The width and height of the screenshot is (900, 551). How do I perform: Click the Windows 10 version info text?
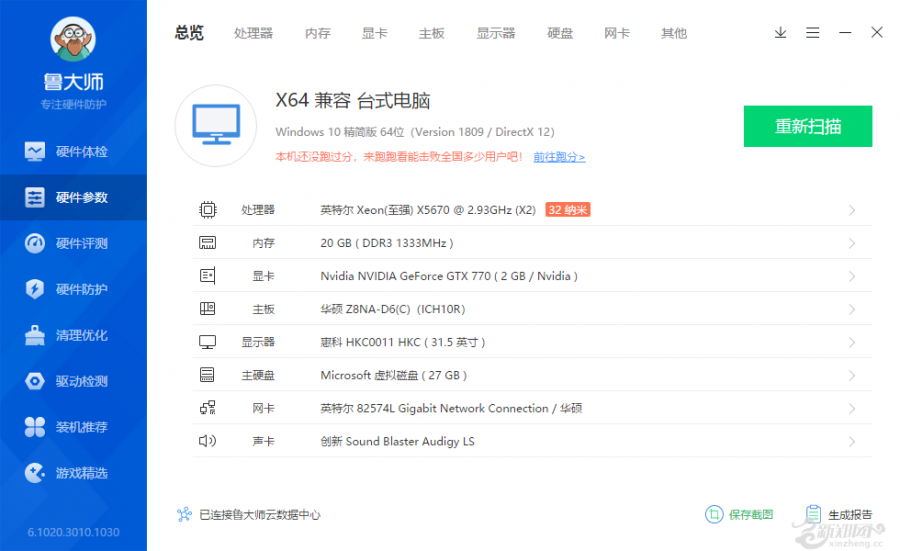point(415,132)
